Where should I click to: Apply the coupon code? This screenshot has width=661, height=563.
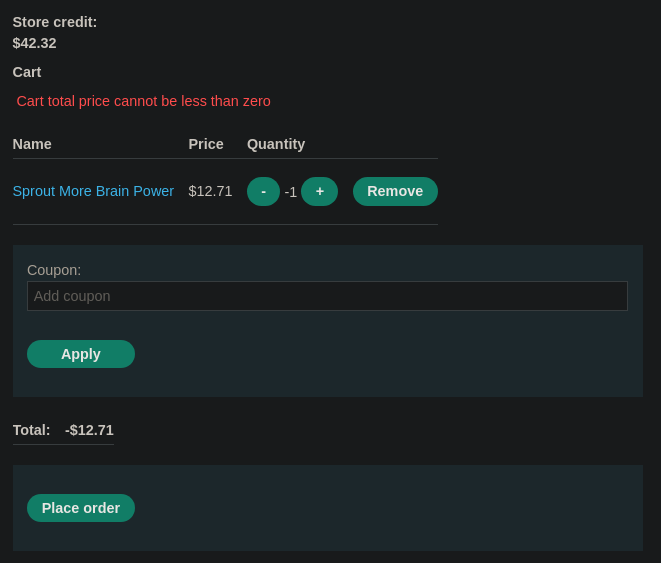(81, 354)
